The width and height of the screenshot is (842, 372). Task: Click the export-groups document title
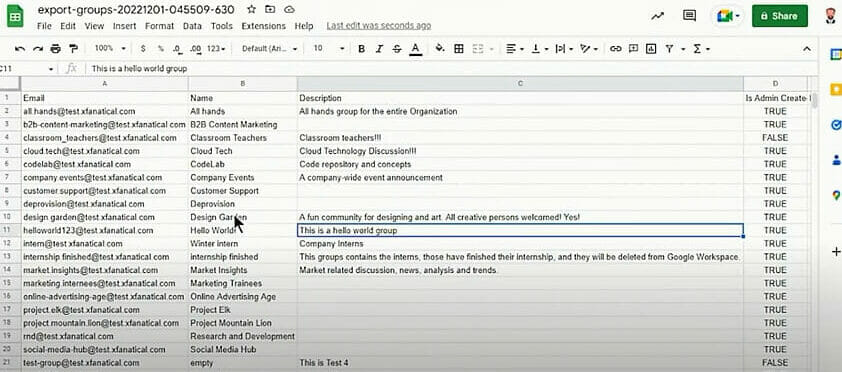tap(136, 10)
